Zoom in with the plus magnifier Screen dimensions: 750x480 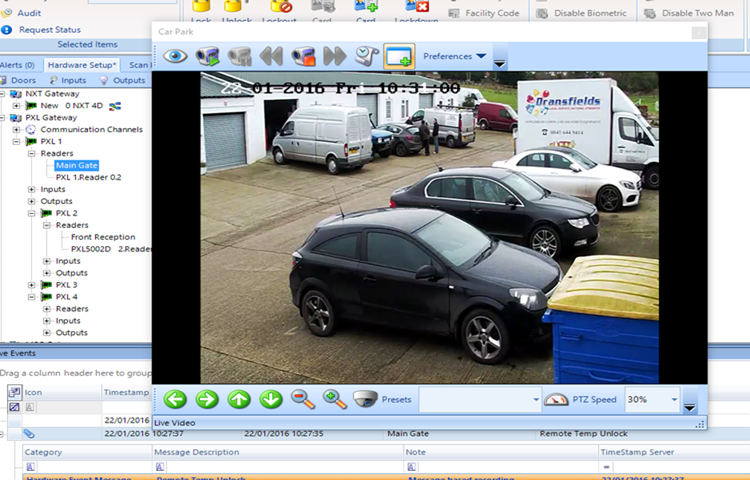point(335,399)
